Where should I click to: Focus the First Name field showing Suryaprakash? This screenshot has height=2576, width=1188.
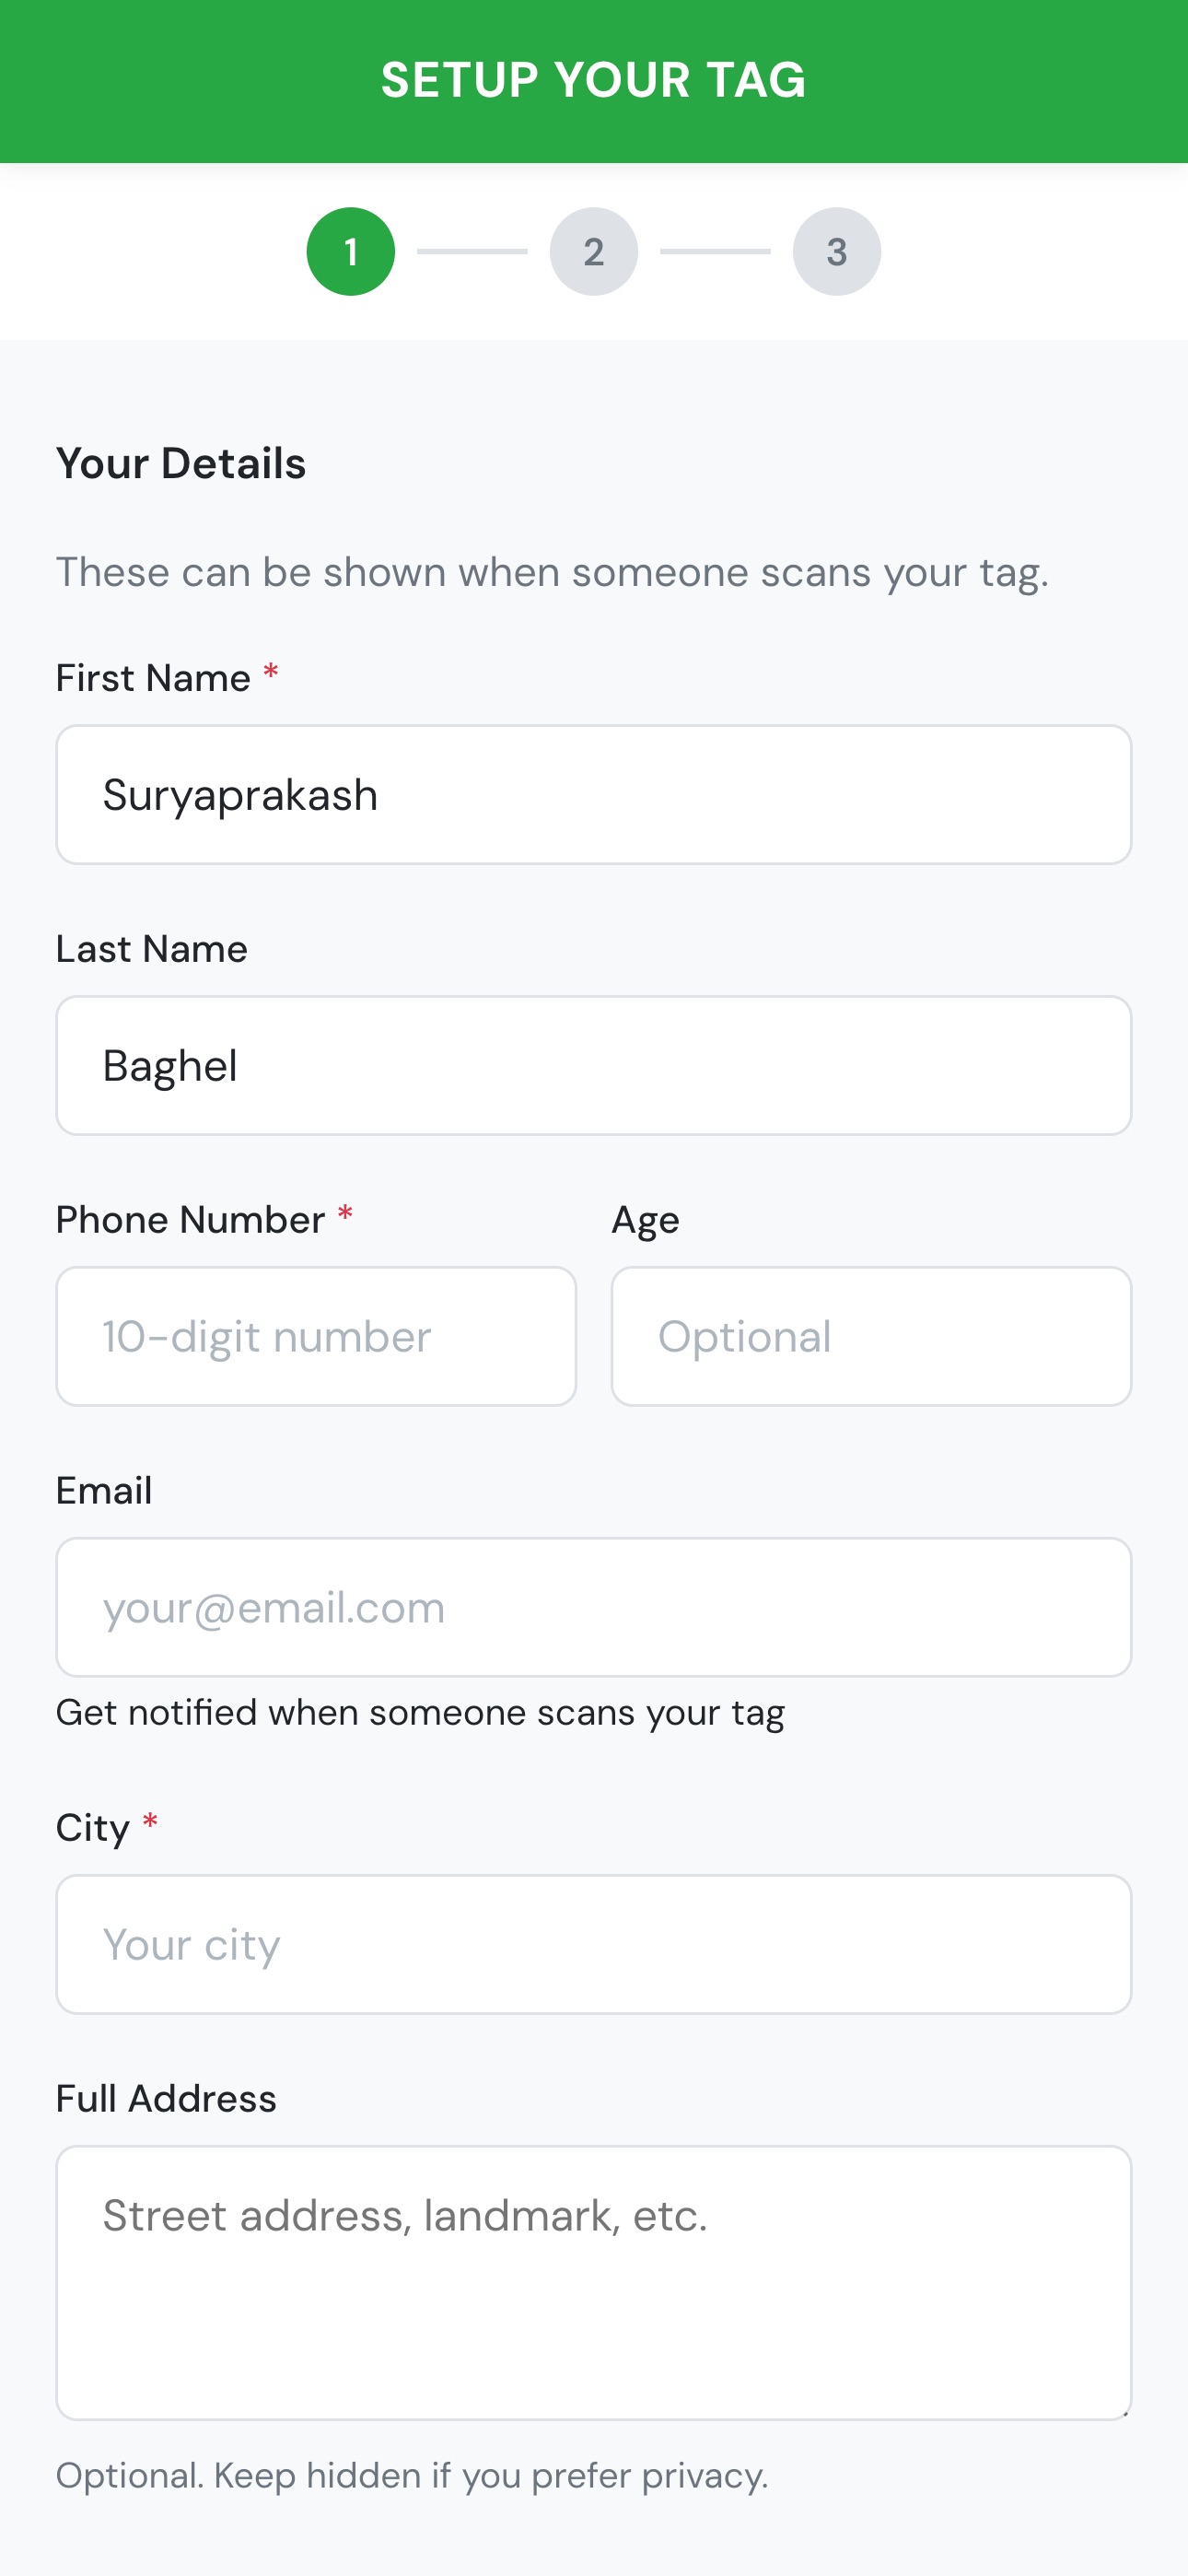point(593,794)
